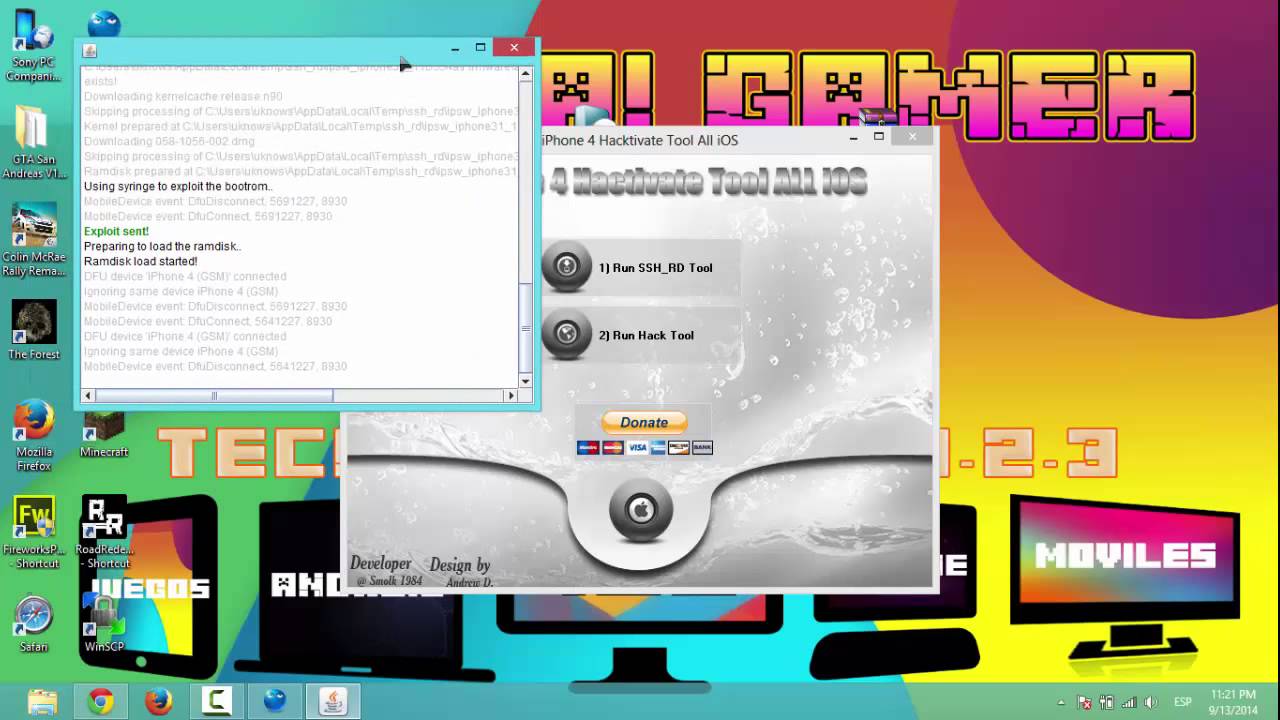Click 'Ramdisk load started!' log line
Viewport: 1280px width, 720px height.
tap(140, 262)
